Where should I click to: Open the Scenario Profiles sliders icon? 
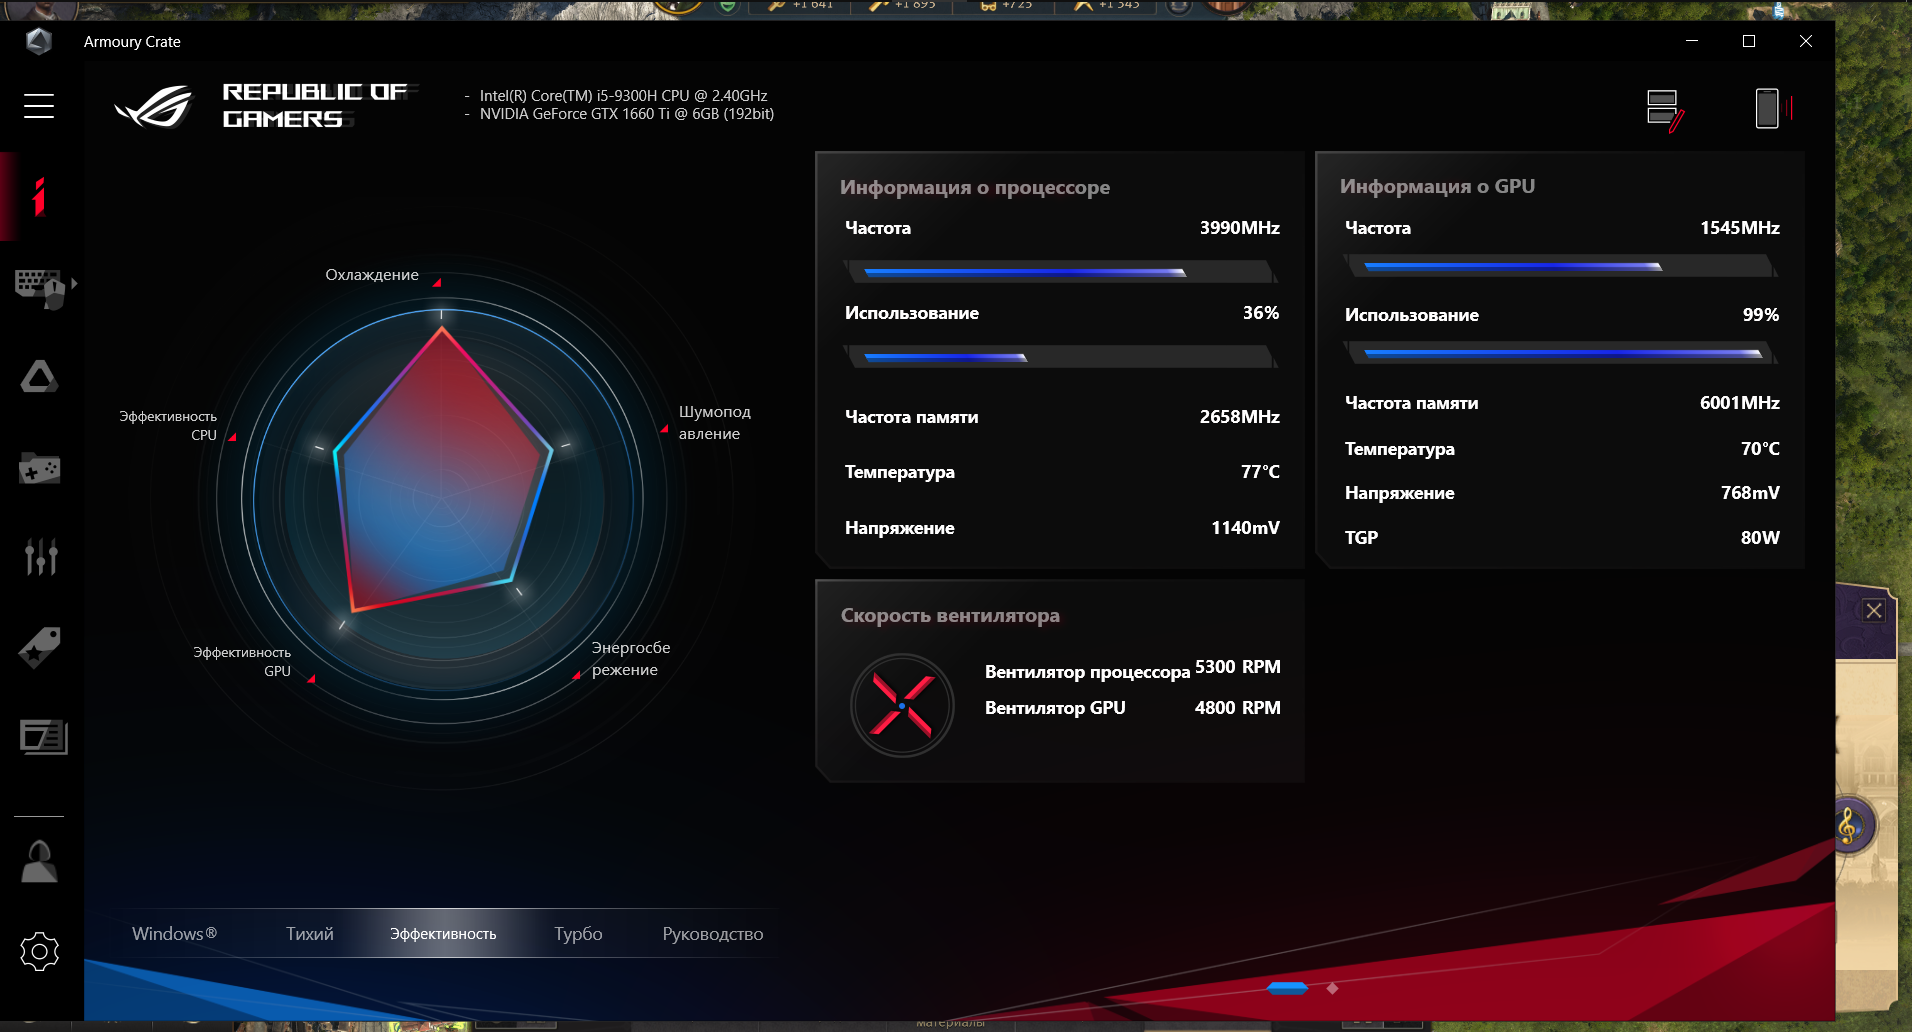(x=40, y=556)
